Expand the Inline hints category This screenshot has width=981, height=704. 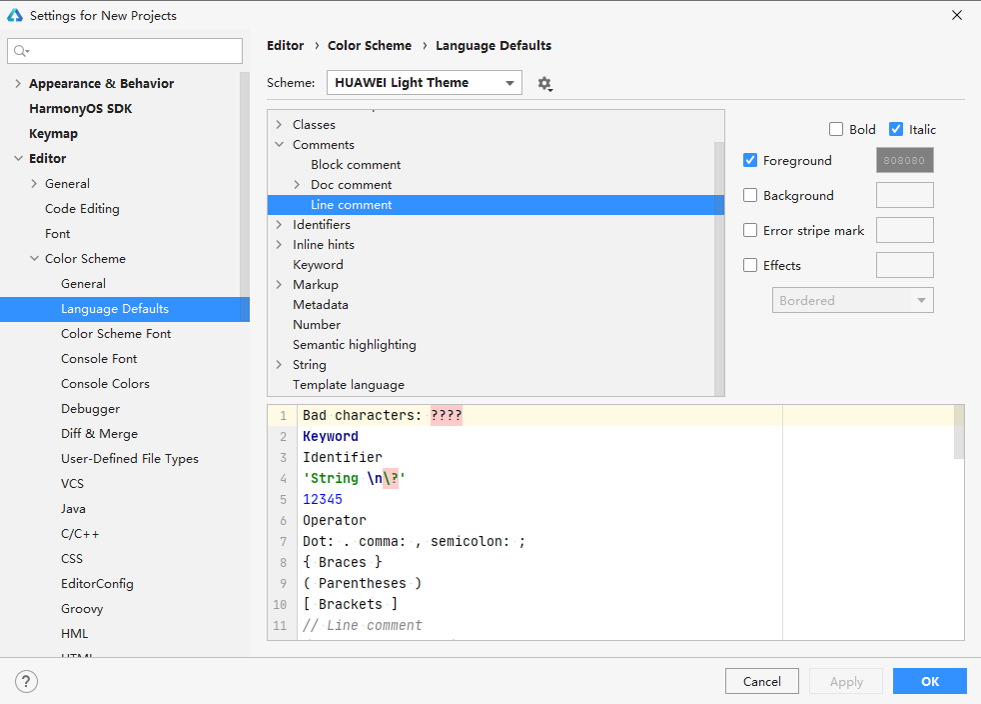click(279, 245)
